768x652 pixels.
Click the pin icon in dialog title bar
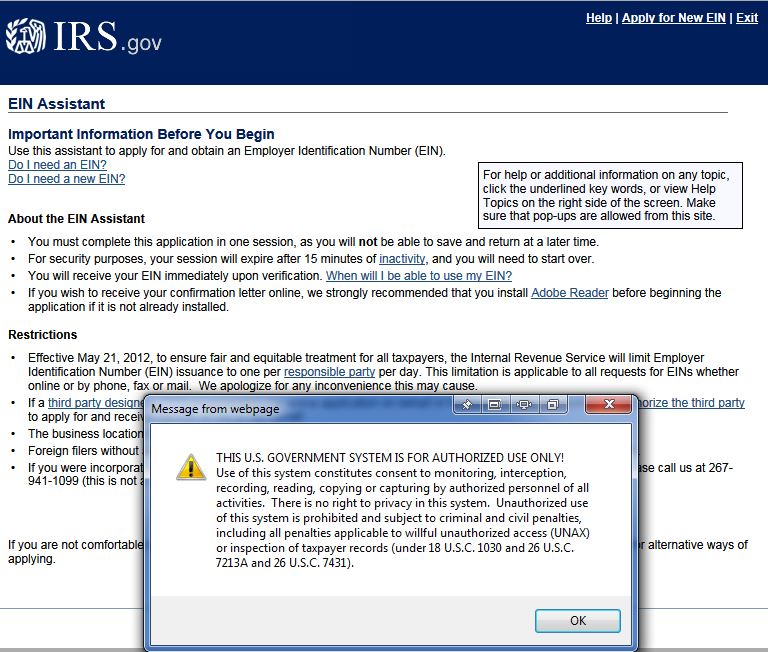click(x=467, y=405)
